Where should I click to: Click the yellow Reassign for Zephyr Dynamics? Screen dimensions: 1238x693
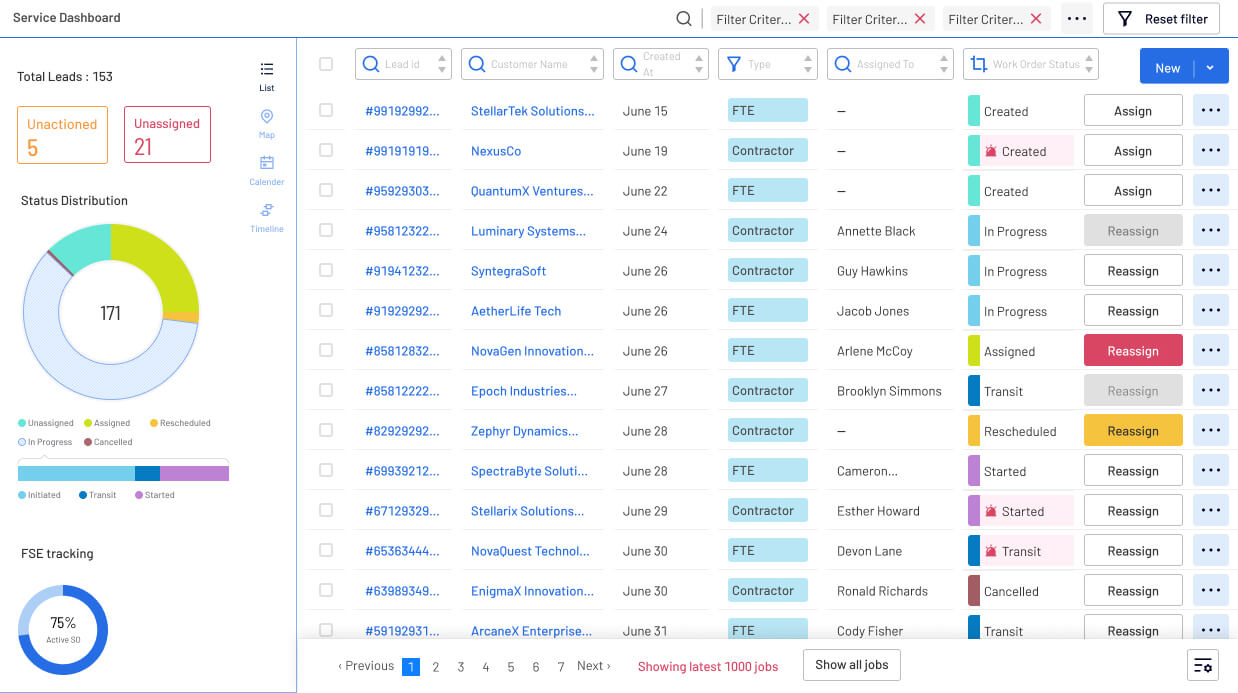(x=1133, y=430)
